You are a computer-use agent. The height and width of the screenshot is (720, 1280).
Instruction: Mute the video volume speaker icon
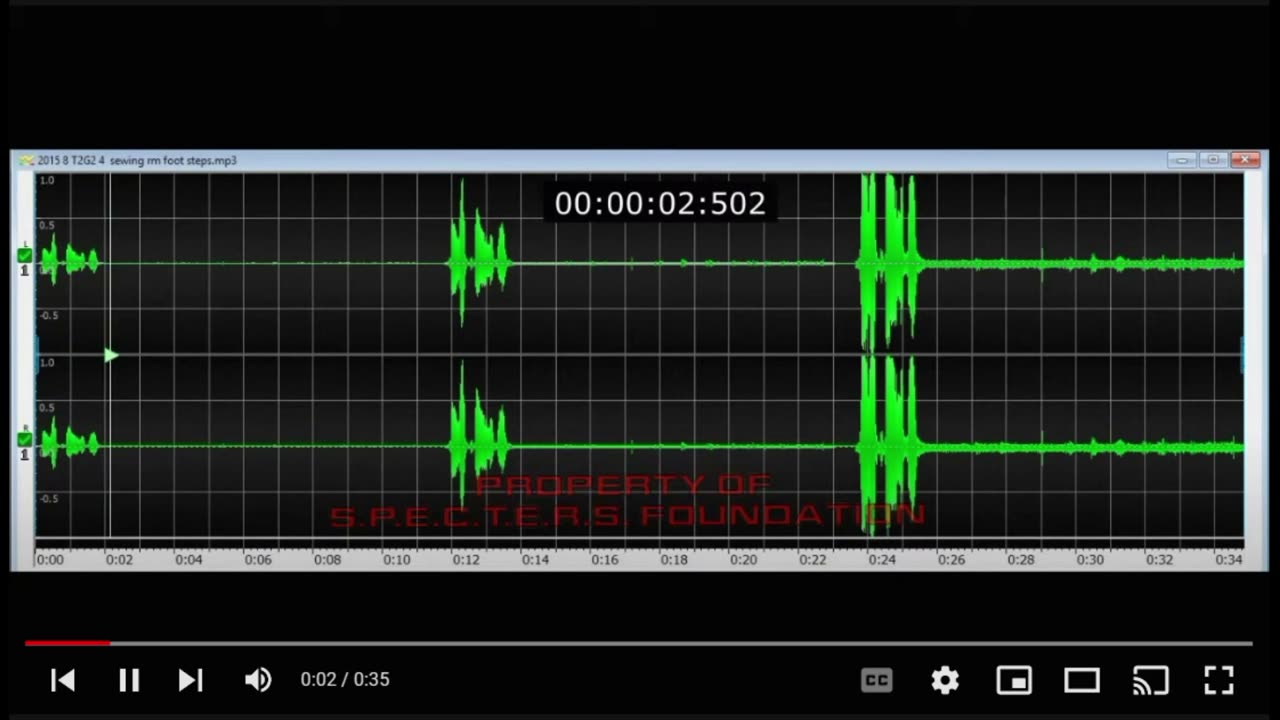click(258, 680)
